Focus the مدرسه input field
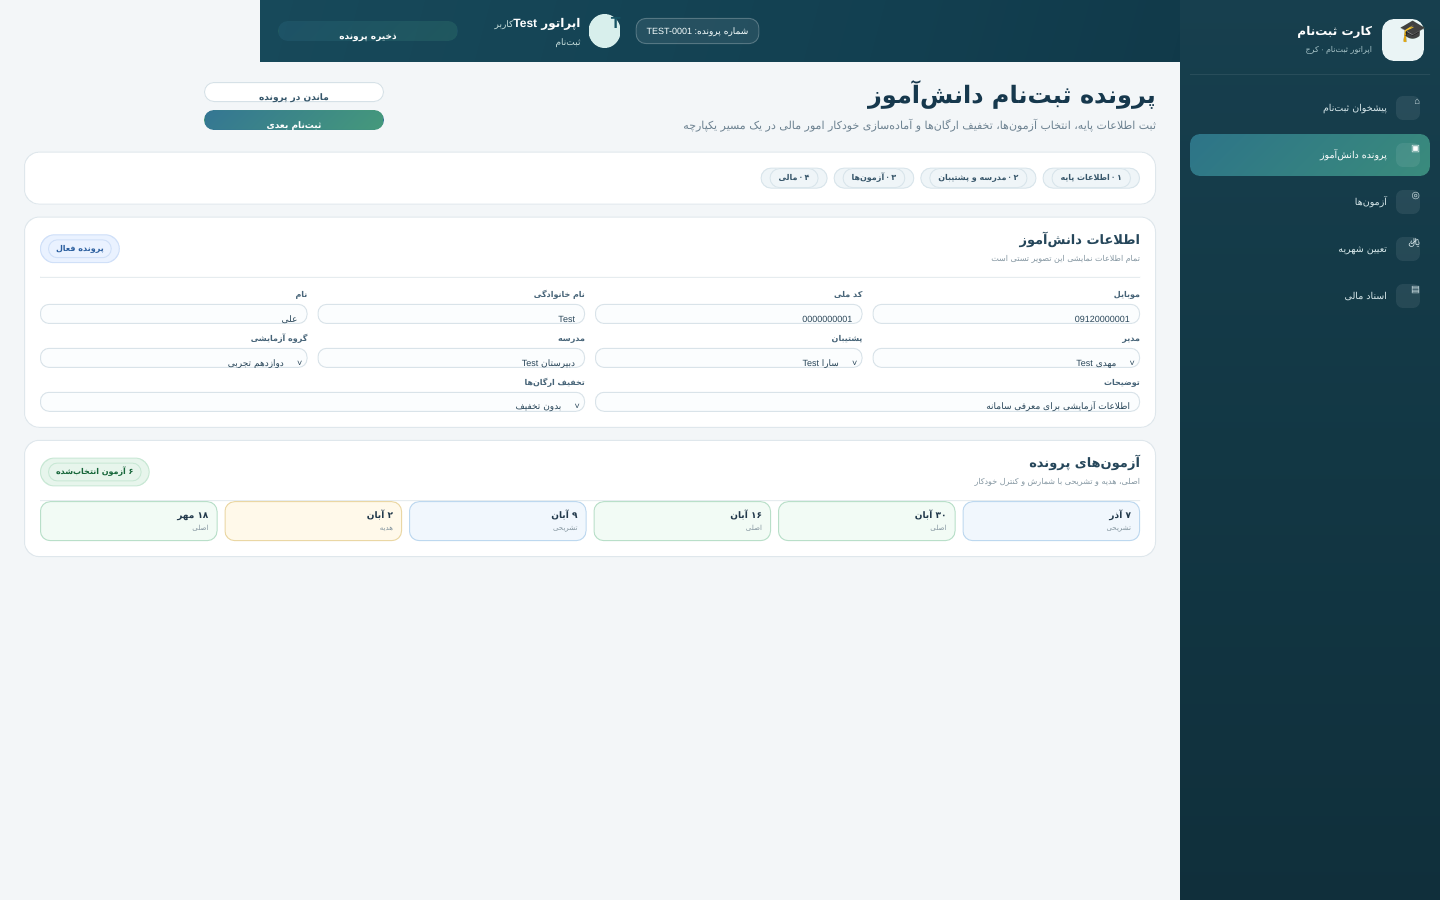 tap(451, 358)
